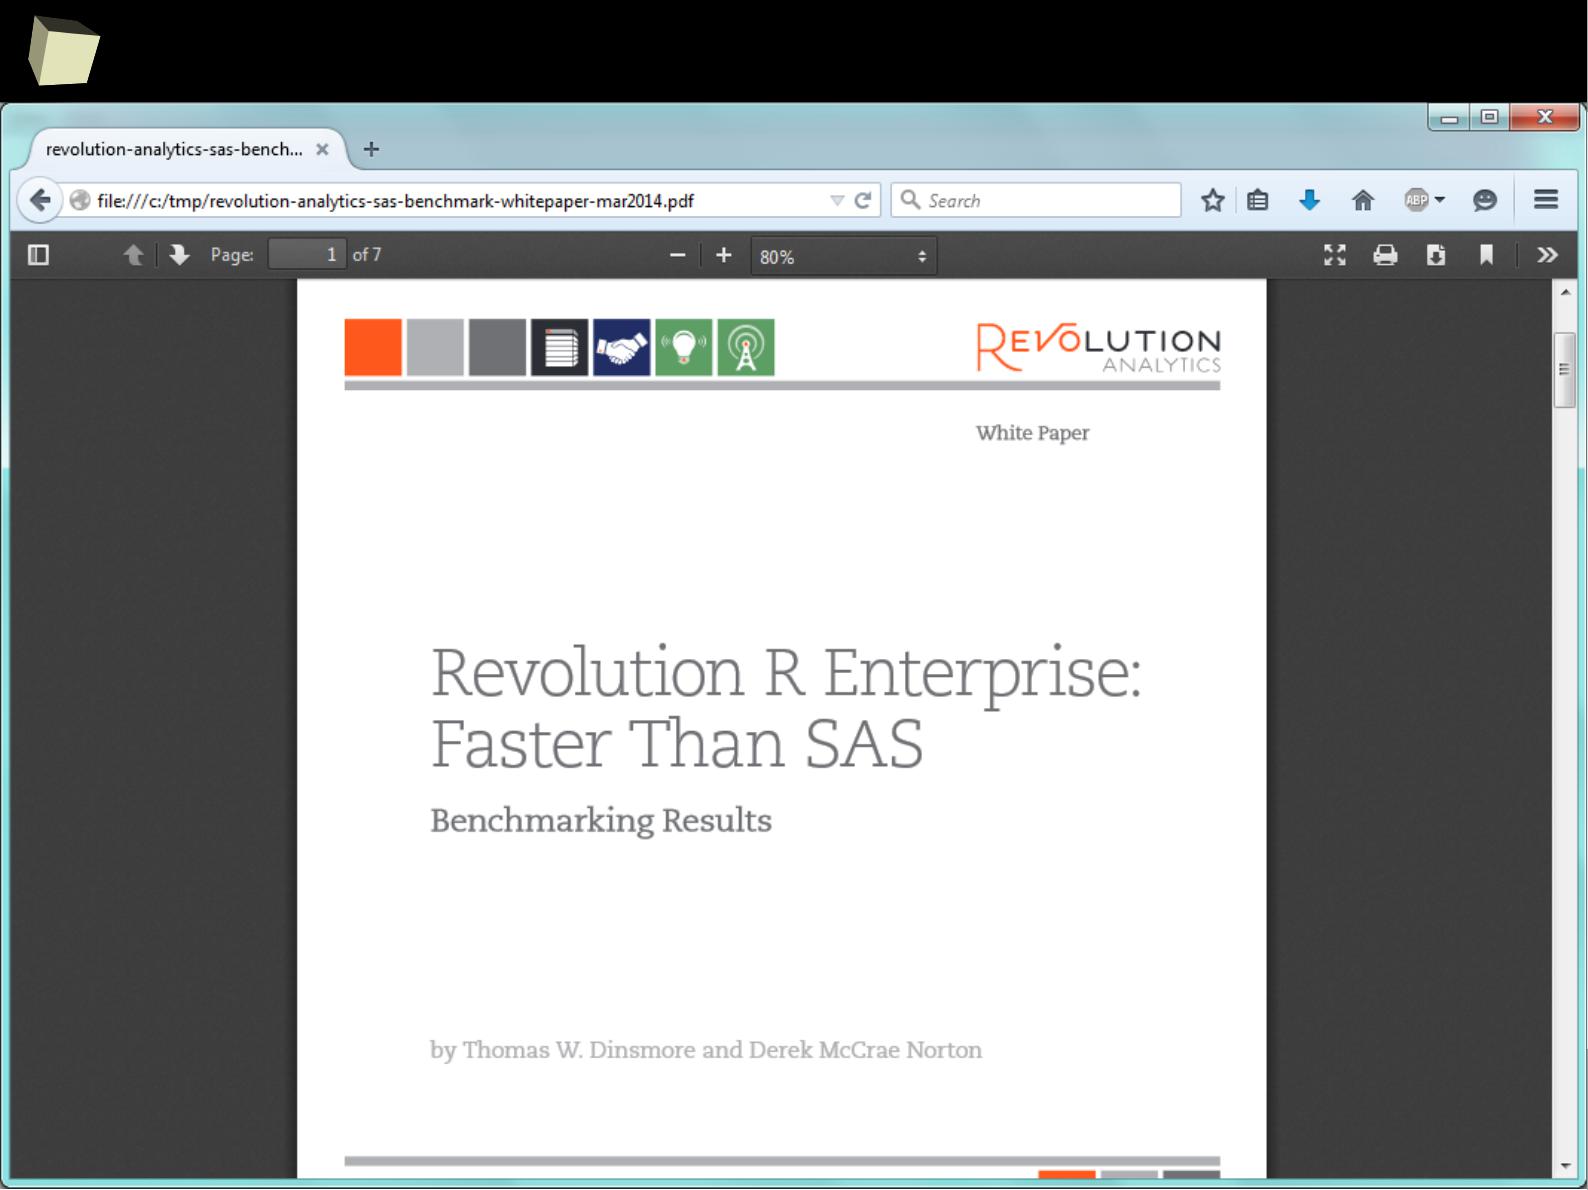Click the cube icon at top-left of desktop
This screenshot has height=1190, width=1588.
coord(63,50)
